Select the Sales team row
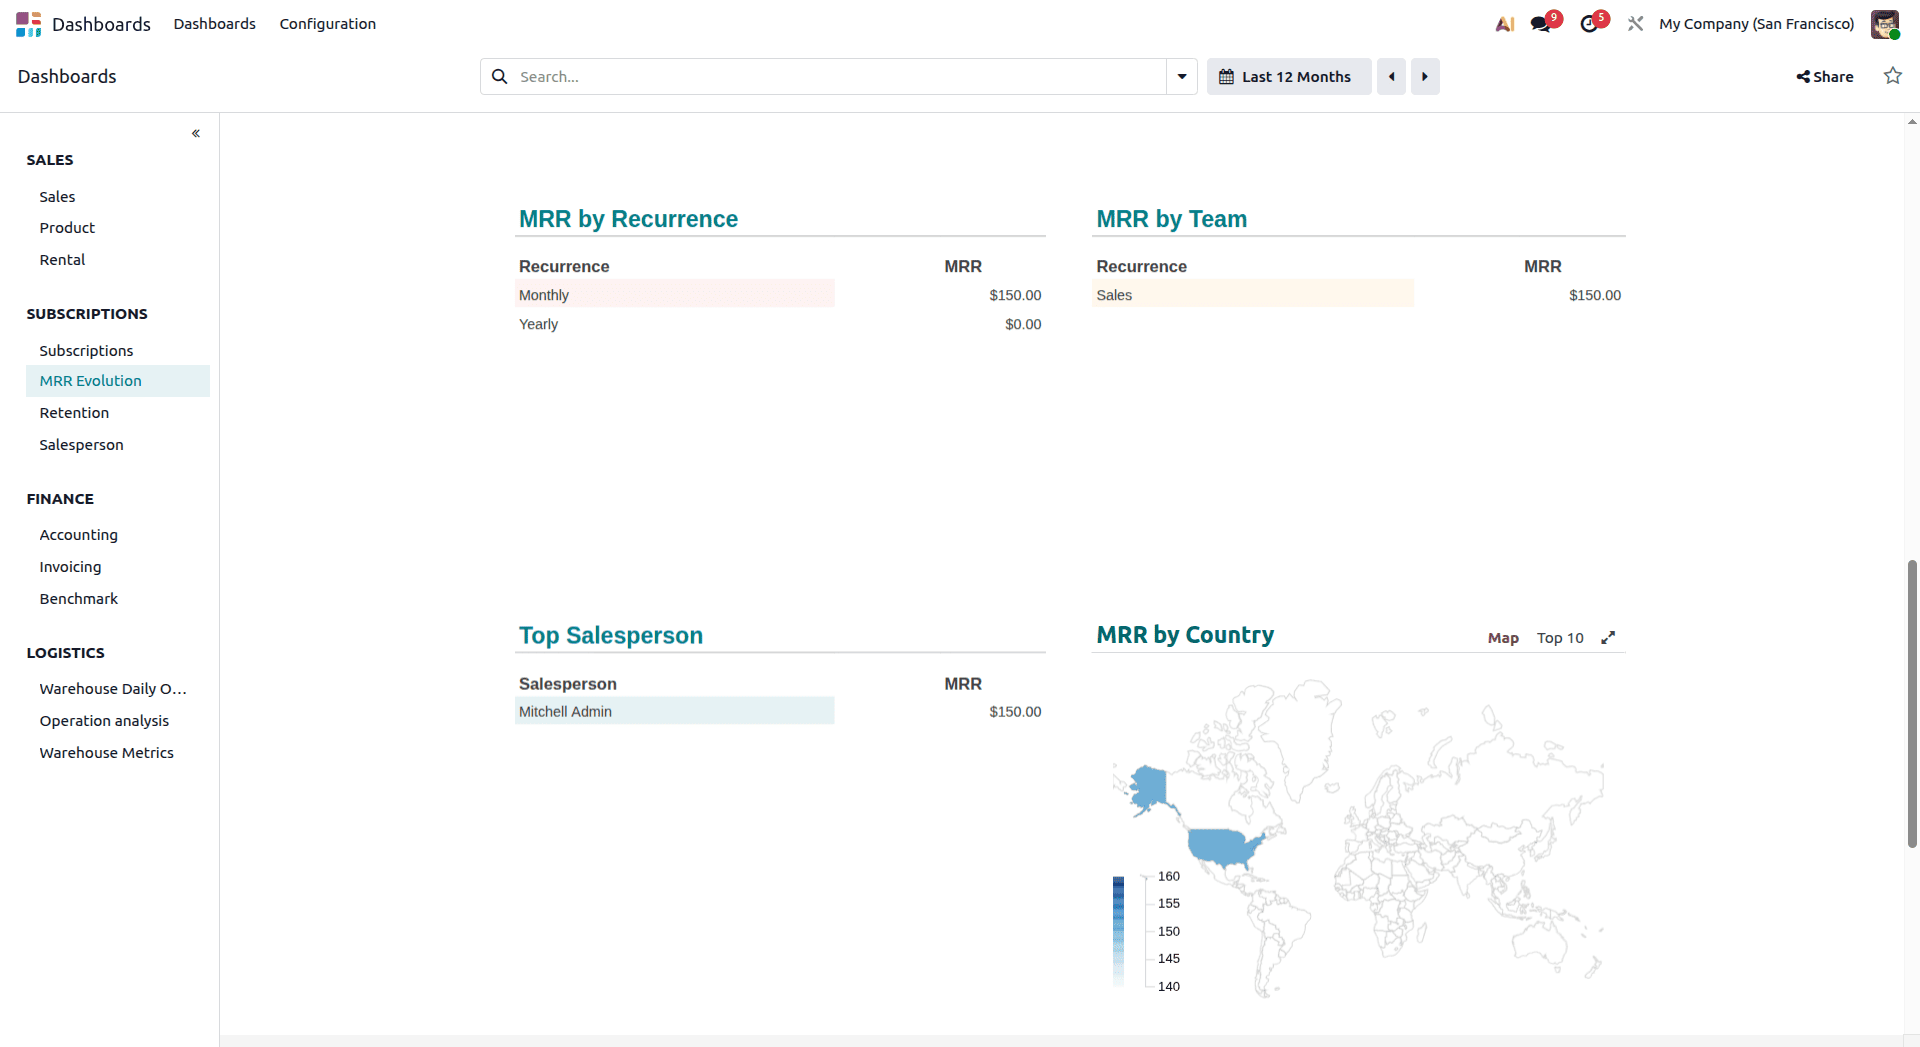This screenshot has width=1920, height=1047. point(1359,295)
